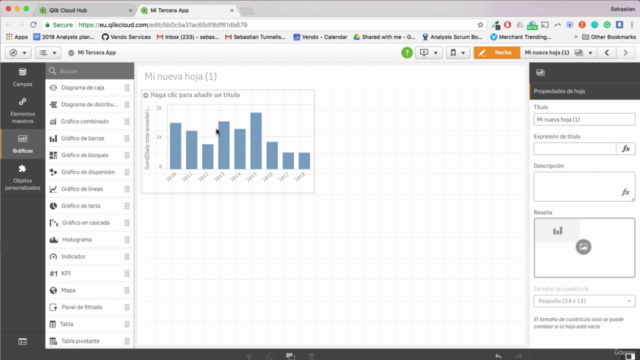Select Gráfico de tarta item
This screenshot has height=360, width=640.
pyautogui.click(x=89, y=206)
